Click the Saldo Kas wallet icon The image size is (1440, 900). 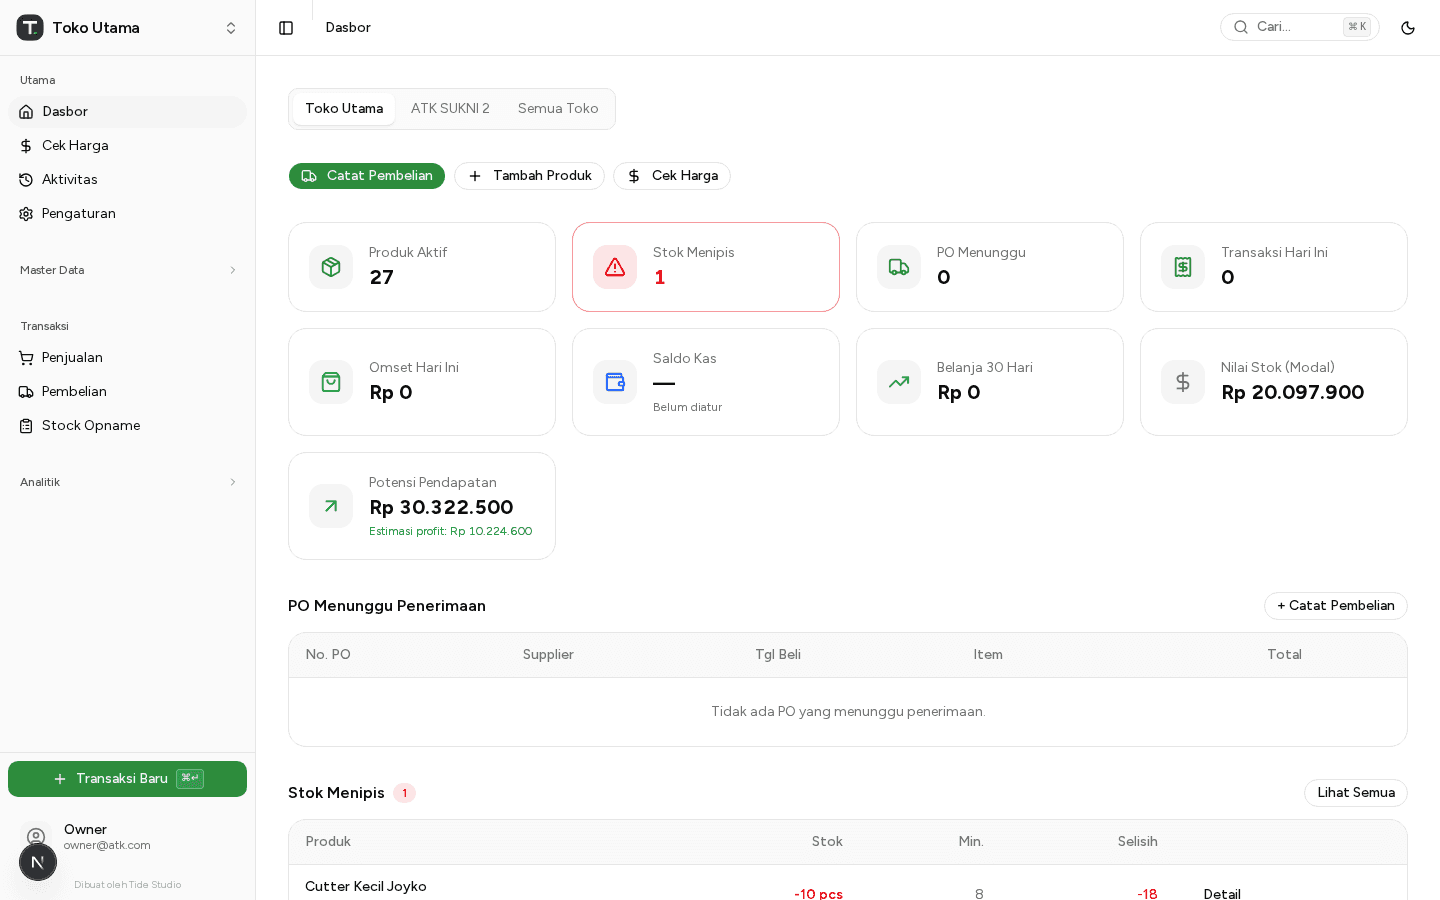click(x=615, y=382)
